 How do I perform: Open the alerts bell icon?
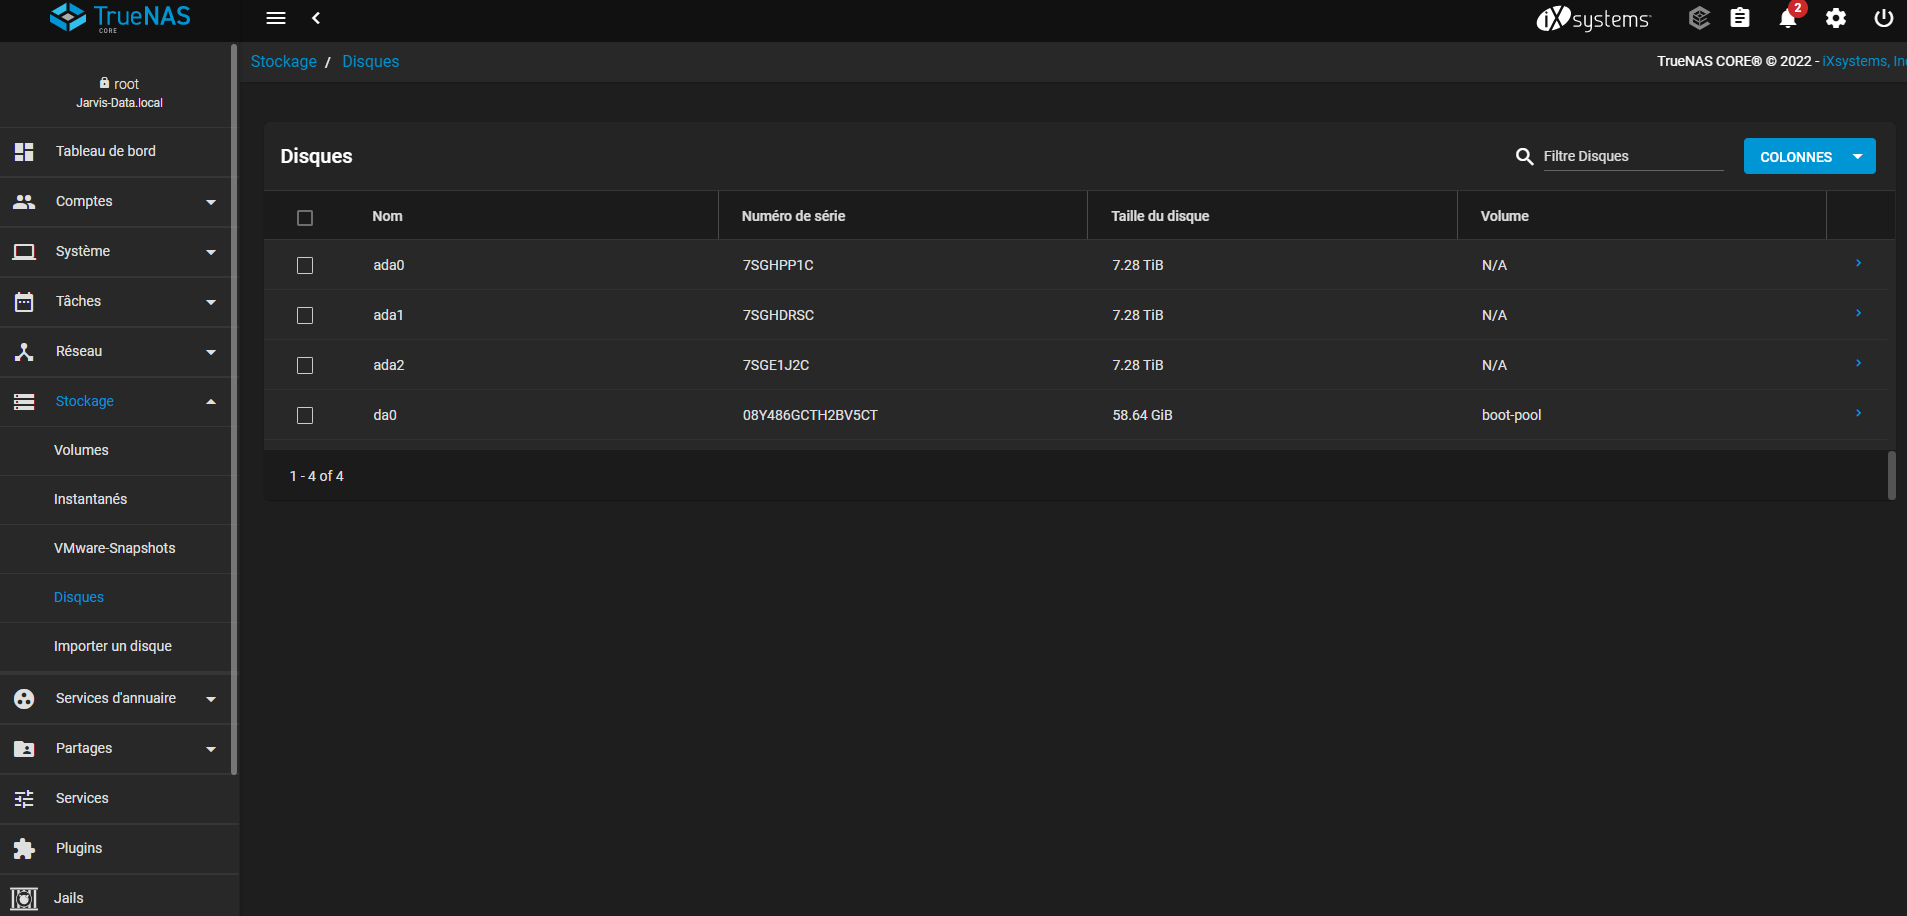click(1788, 18)
